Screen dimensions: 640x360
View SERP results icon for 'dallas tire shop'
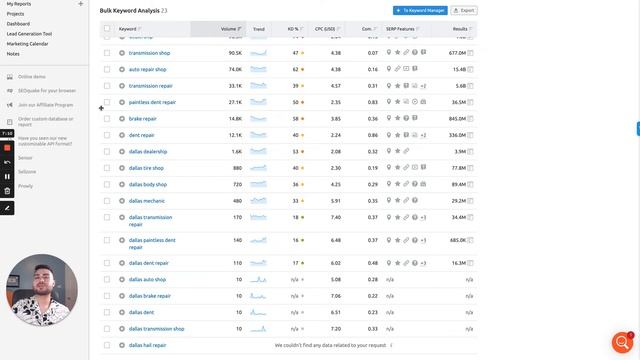point(471,168)
